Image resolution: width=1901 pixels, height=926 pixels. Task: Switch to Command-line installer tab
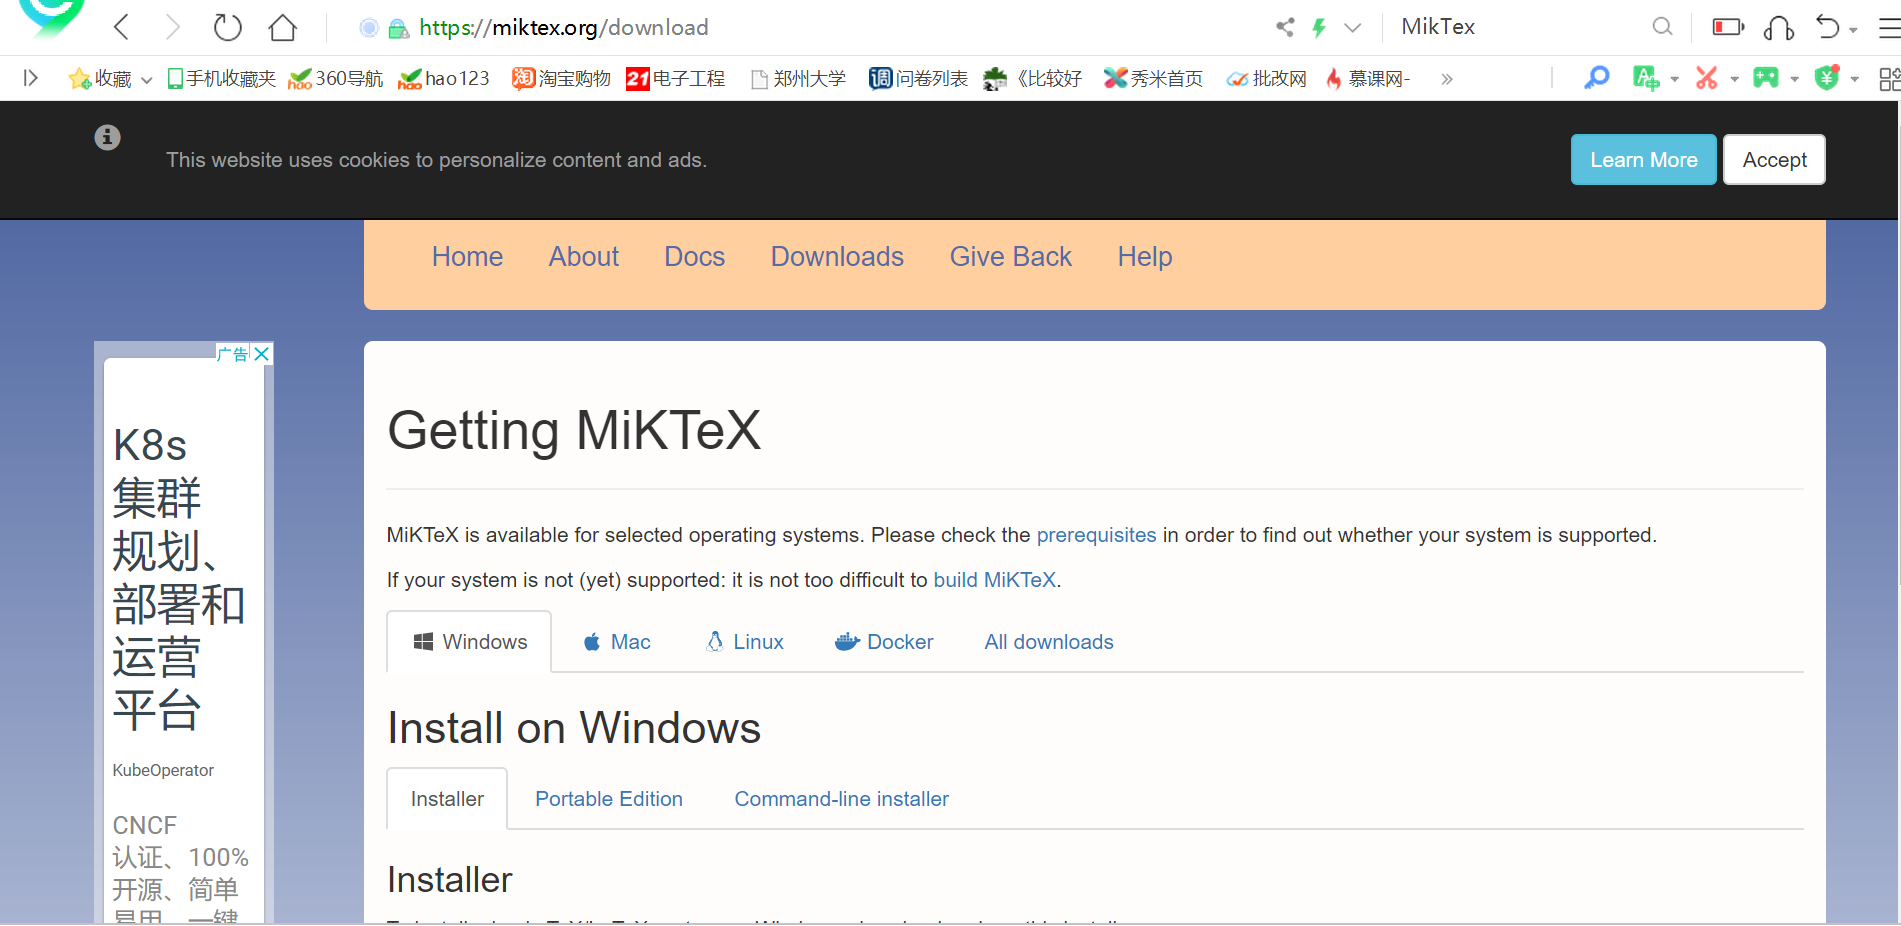click(842, 799)
